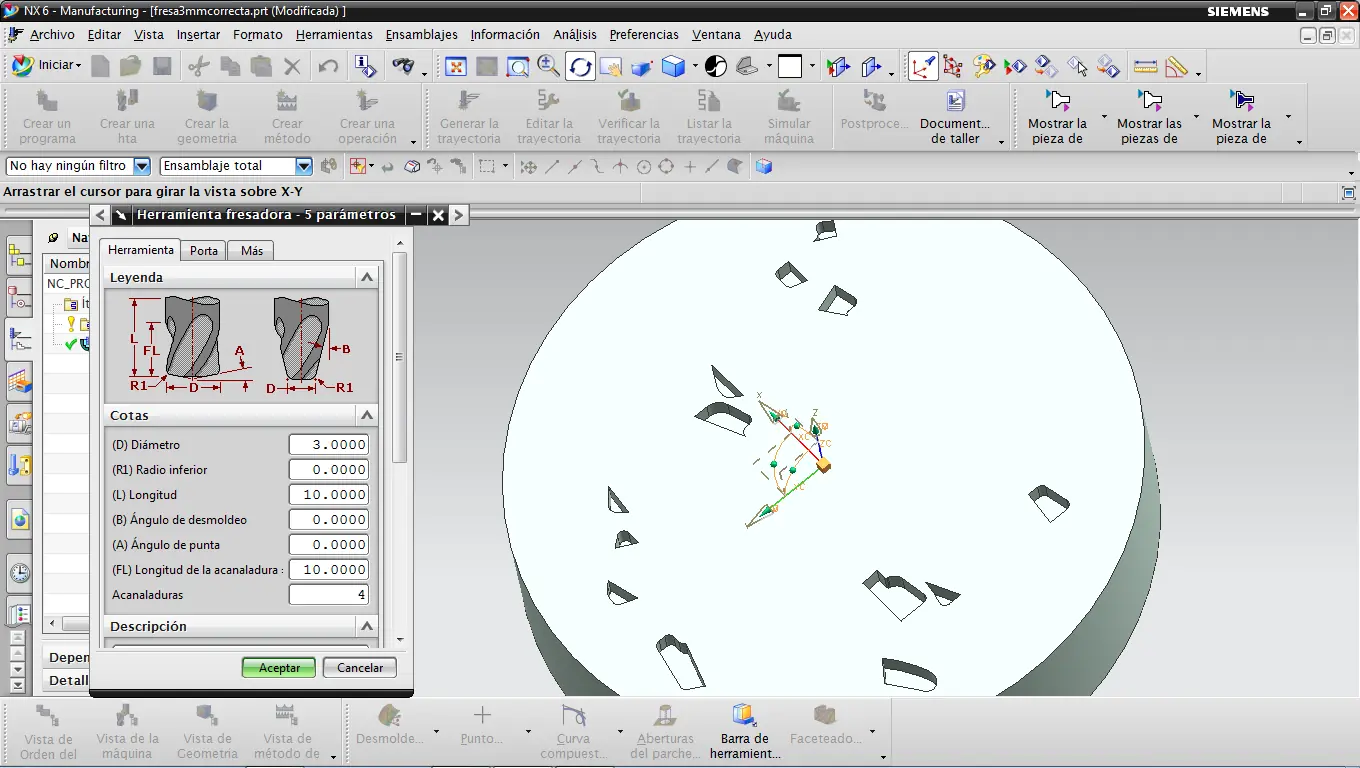This screenshot has height=768, width=1360.
Task: Open the 'No hay ningún filtro' dropdown
Action: [x=141, y=166]
